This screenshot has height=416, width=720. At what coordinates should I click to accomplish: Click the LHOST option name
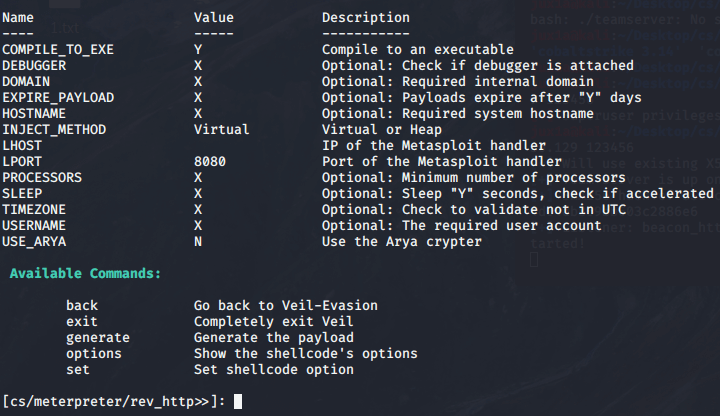(x=22, y=146)
